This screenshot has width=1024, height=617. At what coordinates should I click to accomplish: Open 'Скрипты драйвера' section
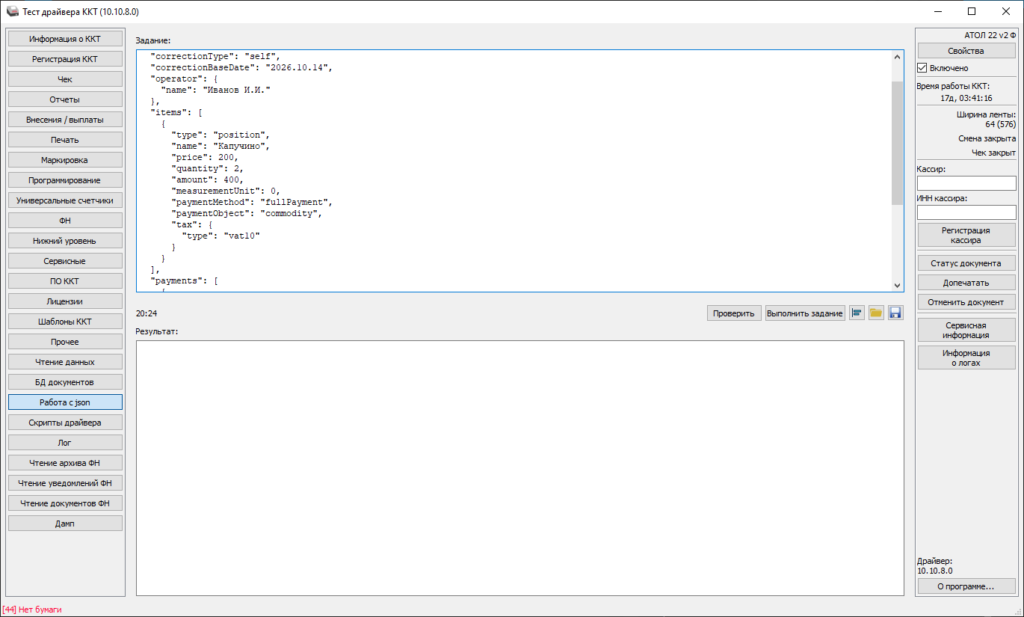click(x=65, y=423)
